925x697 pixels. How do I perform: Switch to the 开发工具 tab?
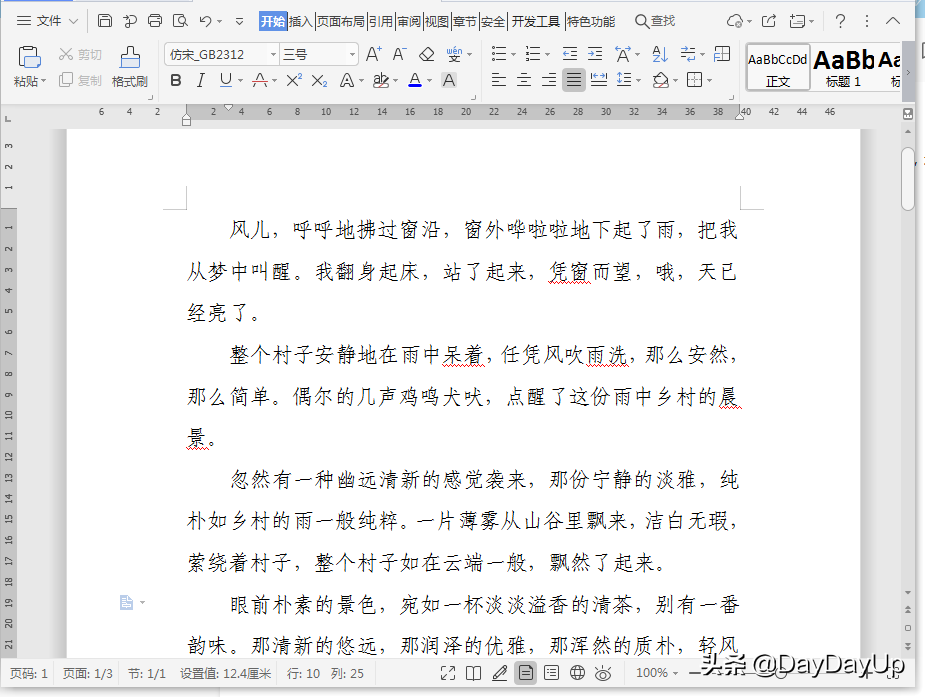pos(536,21)
